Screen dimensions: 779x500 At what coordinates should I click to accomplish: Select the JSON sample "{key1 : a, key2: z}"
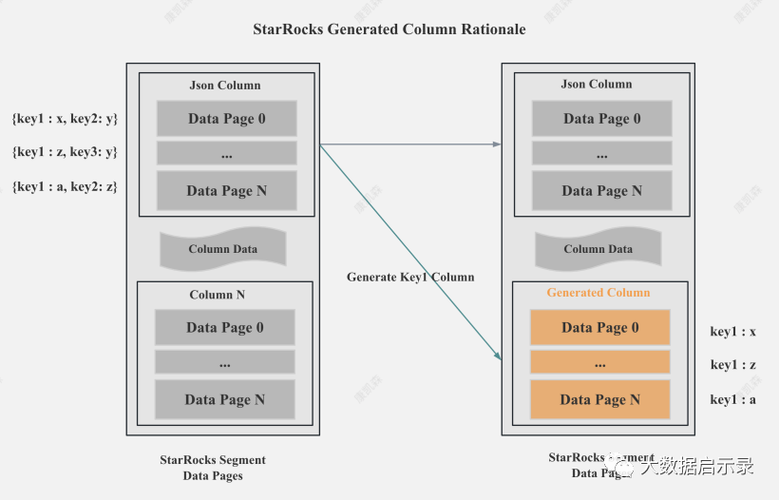[x=65, y=187]
